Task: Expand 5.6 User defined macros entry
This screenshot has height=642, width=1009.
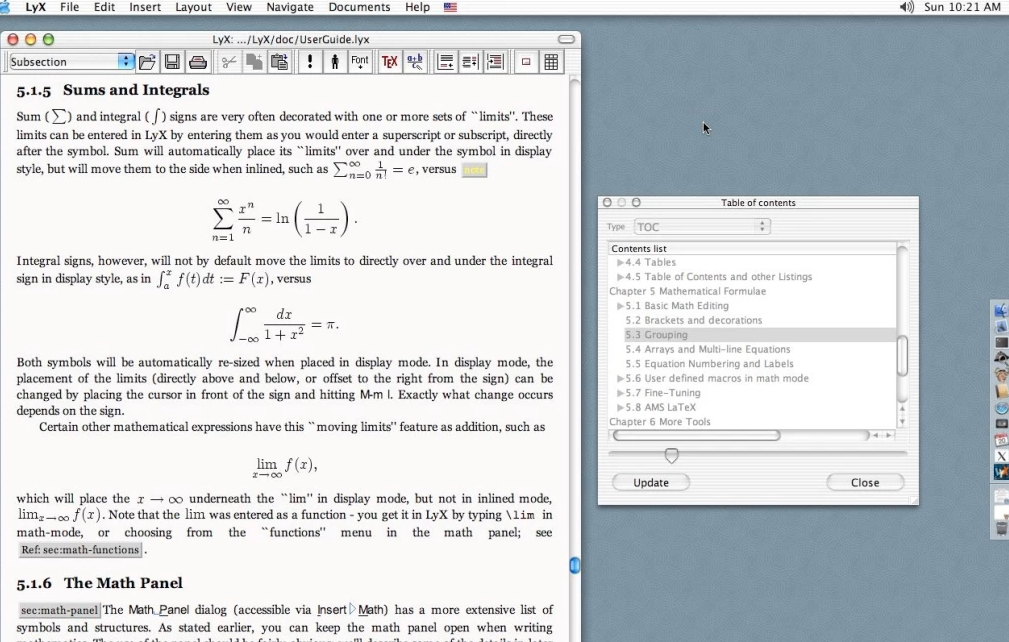Action: 620,378
